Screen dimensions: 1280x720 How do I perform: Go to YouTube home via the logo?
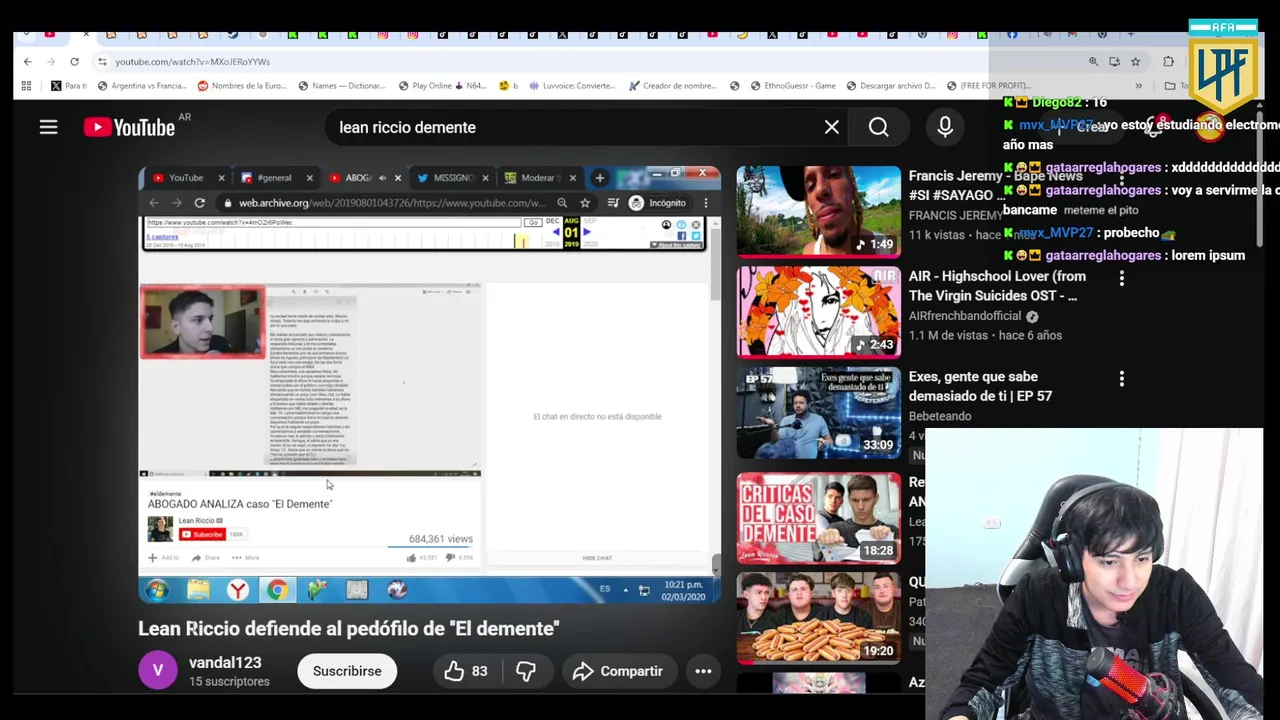click(129, 127)
